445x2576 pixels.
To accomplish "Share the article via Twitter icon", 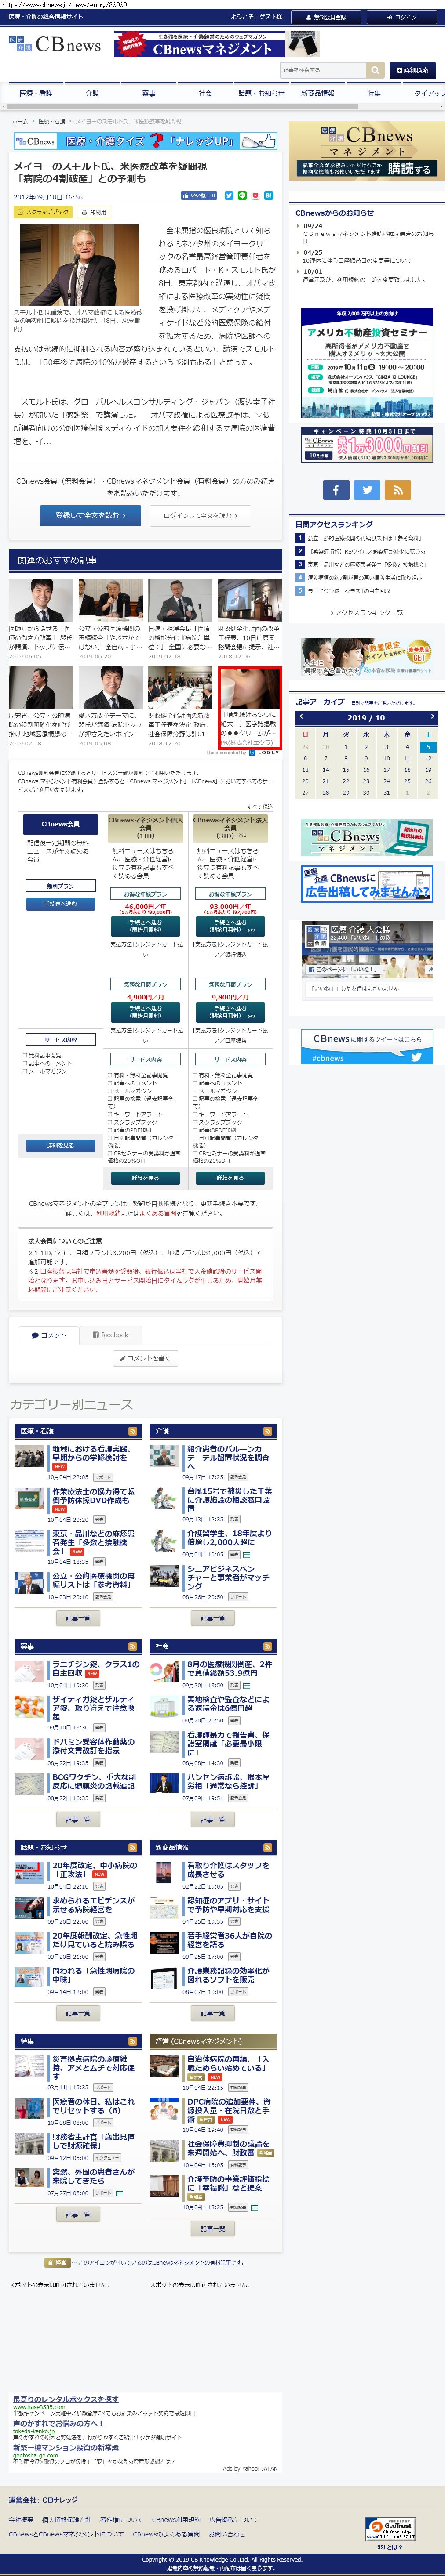I will click(229, 196).
